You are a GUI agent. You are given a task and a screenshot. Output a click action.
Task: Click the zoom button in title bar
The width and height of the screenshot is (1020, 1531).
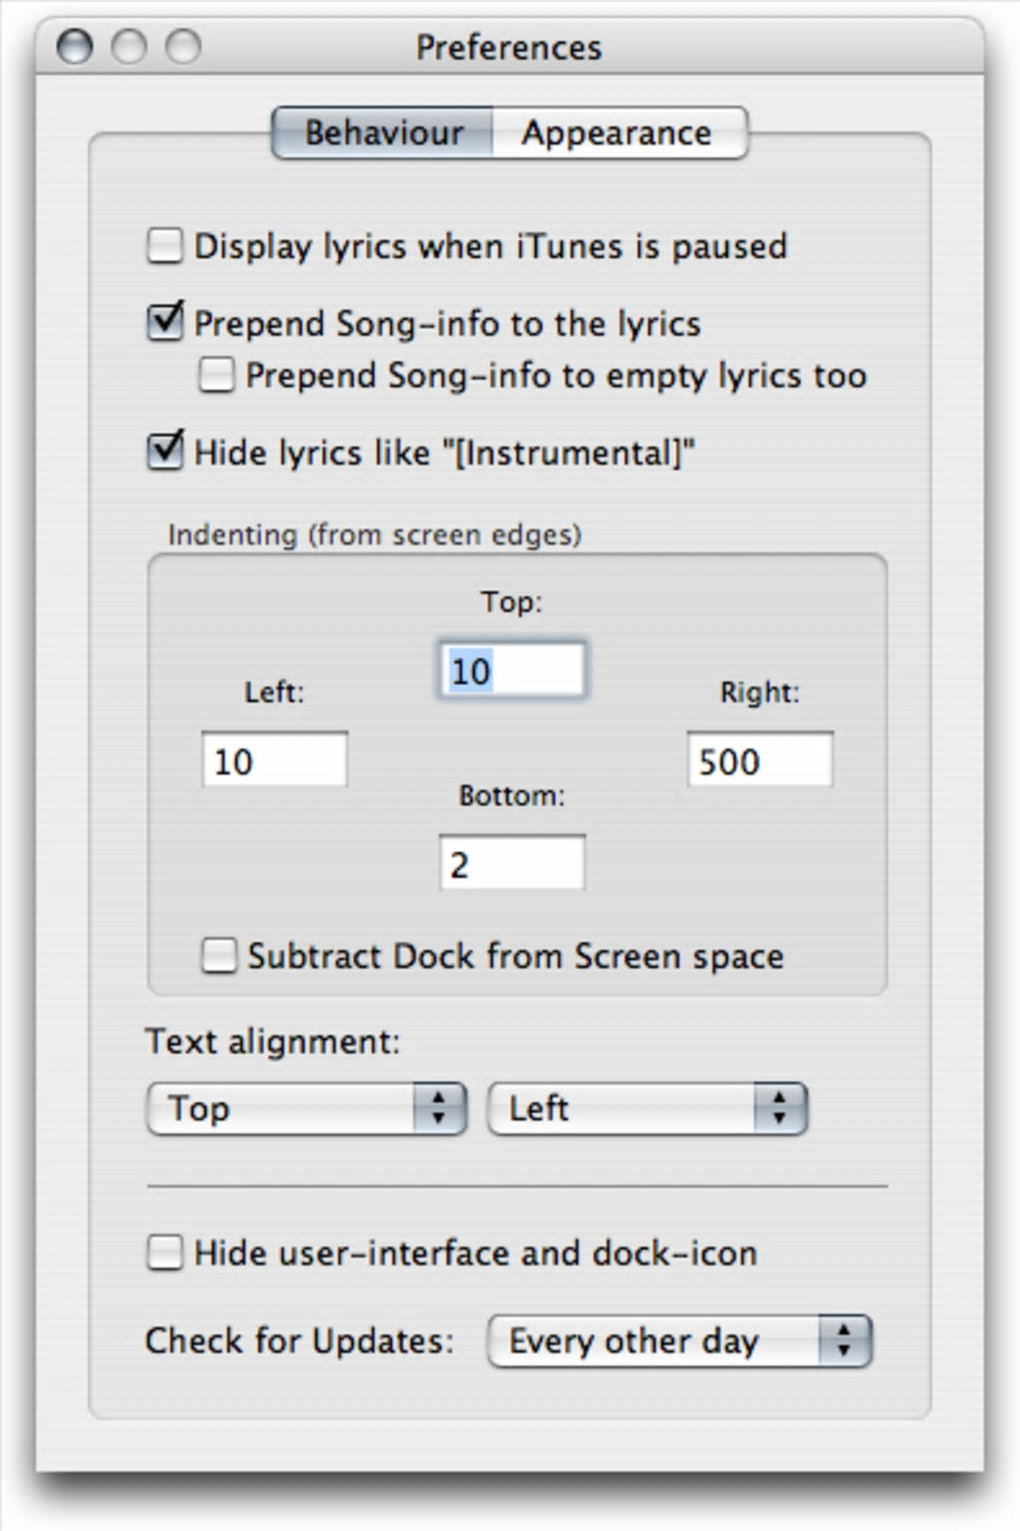(x=183, y=47)
